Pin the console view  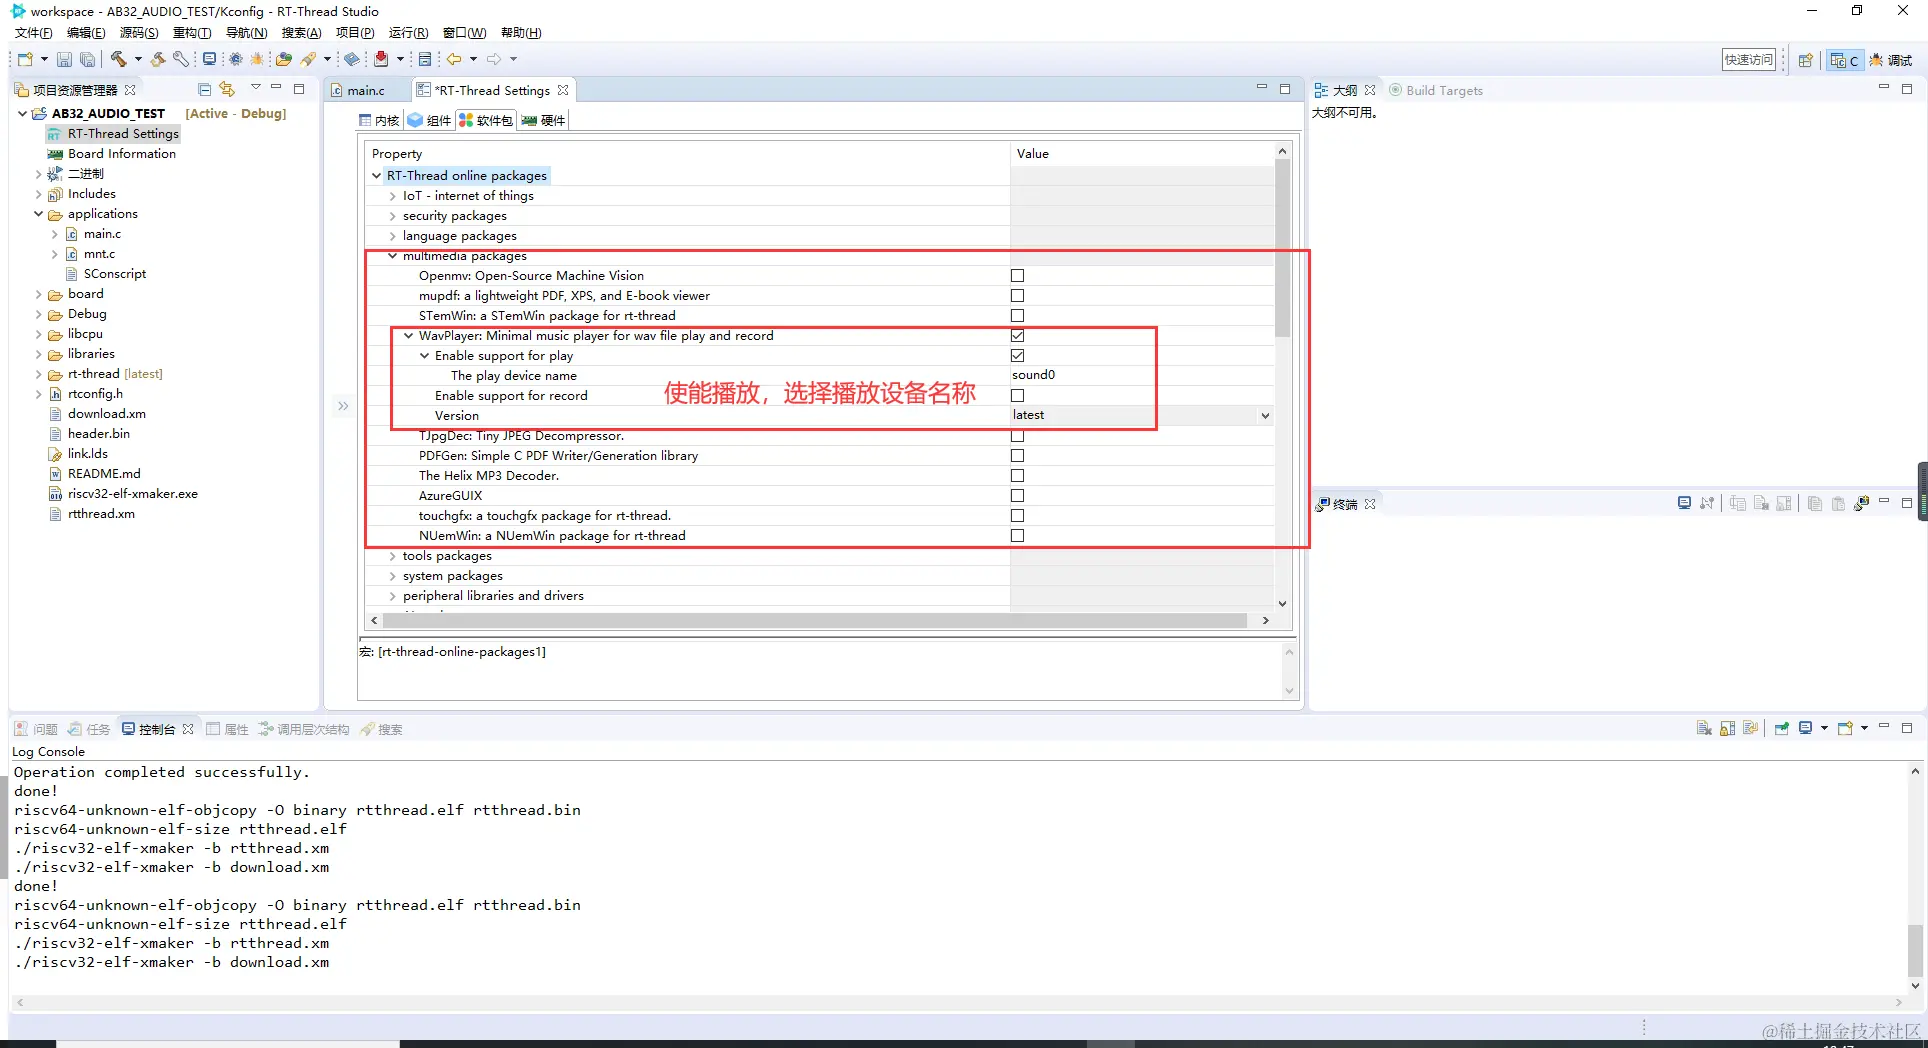pyautogui.click(x=1782, y=728)
